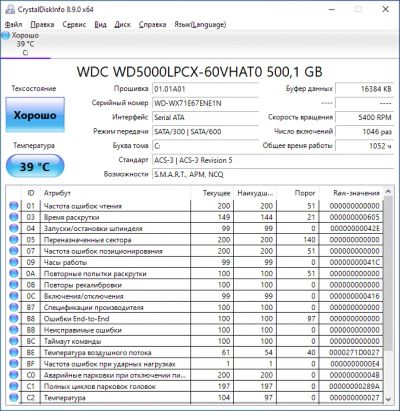Viewport: 400px width, 411px height.
Task: Open the Справка menu
Action: (x=152, y=24)
